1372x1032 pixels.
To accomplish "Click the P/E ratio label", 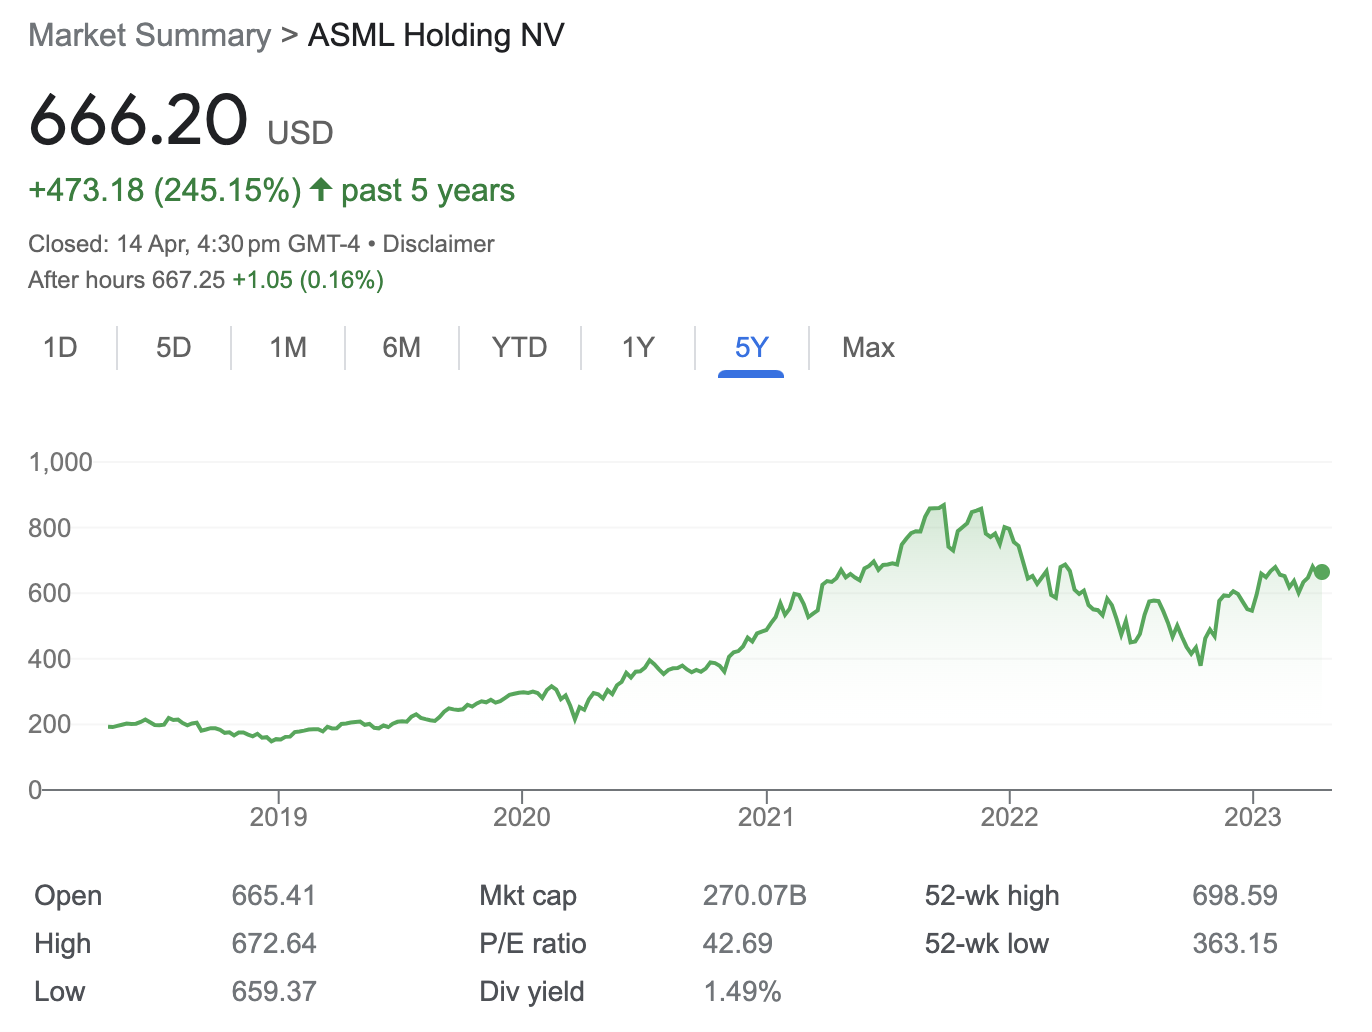I will 532,944.
